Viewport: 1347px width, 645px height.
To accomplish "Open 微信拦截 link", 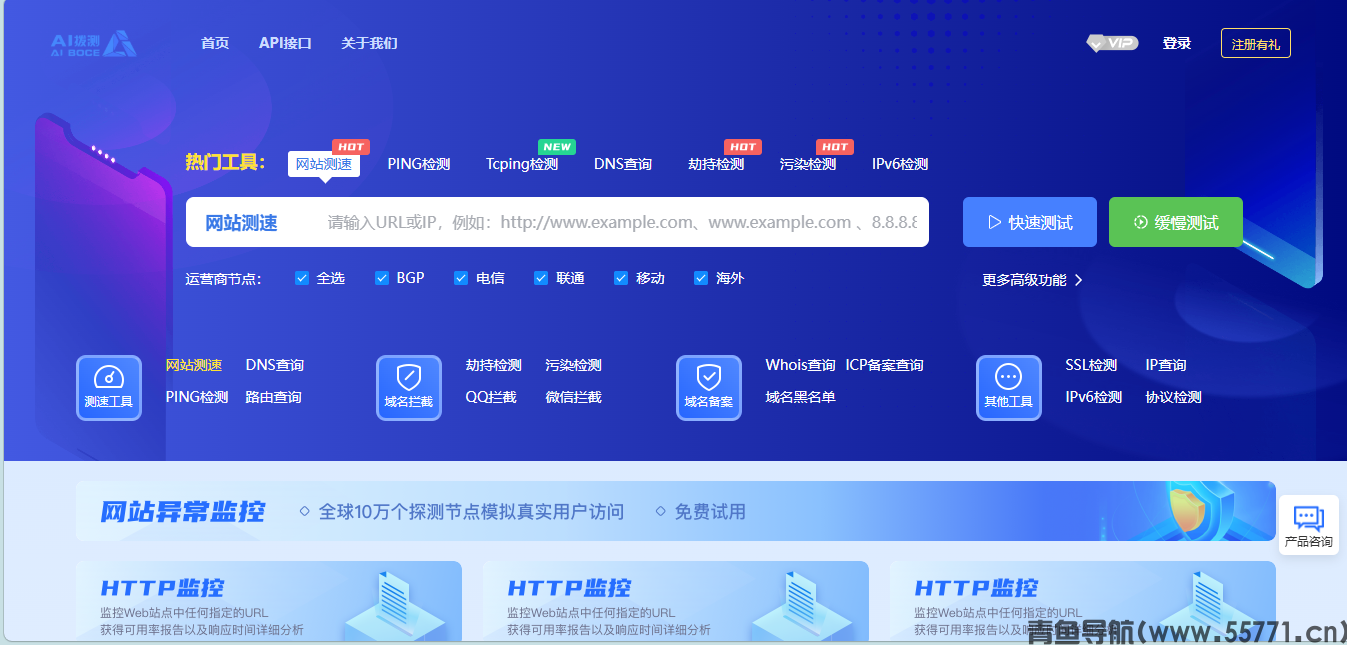I will click(x=574, y=397).
